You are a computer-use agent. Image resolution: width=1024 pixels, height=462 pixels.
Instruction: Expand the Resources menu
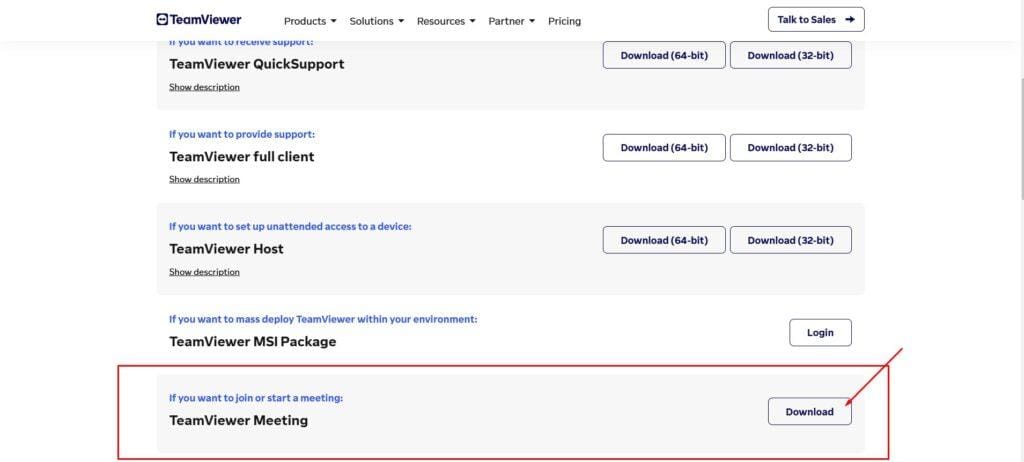[x=446, y=21]
